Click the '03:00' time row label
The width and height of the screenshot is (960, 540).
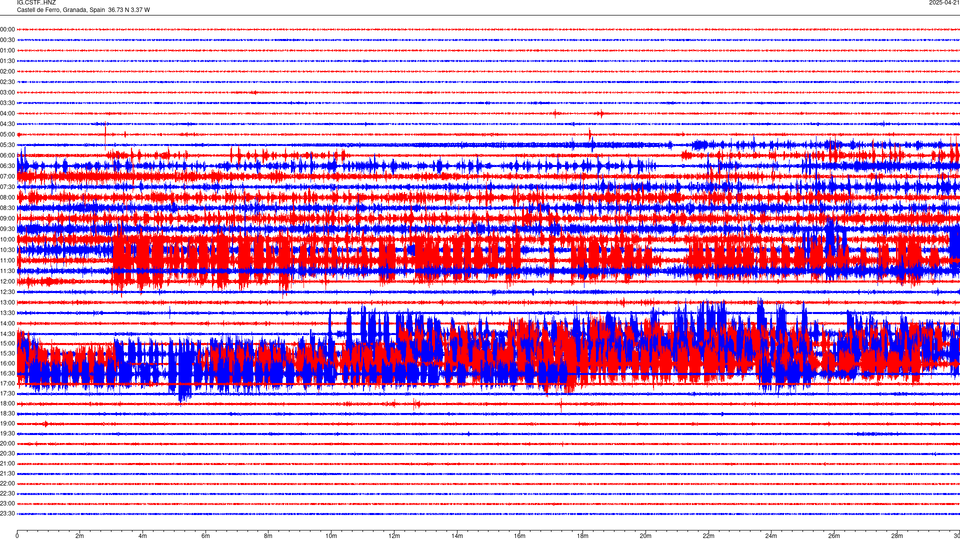[x=7, y=92]
